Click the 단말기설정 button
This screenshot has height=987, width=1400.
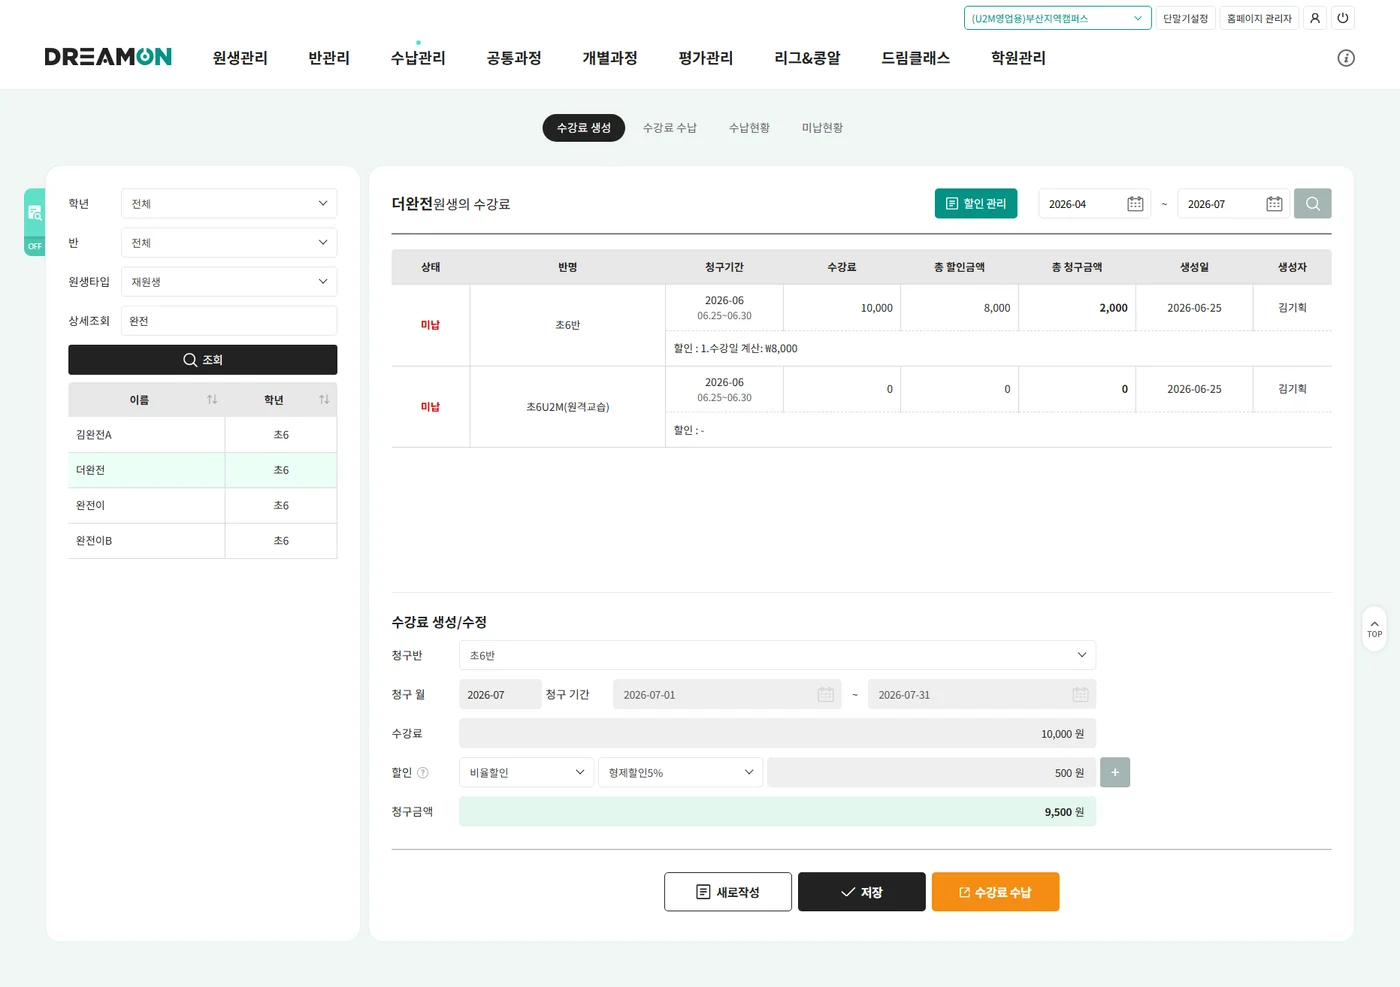point(1186,18)
